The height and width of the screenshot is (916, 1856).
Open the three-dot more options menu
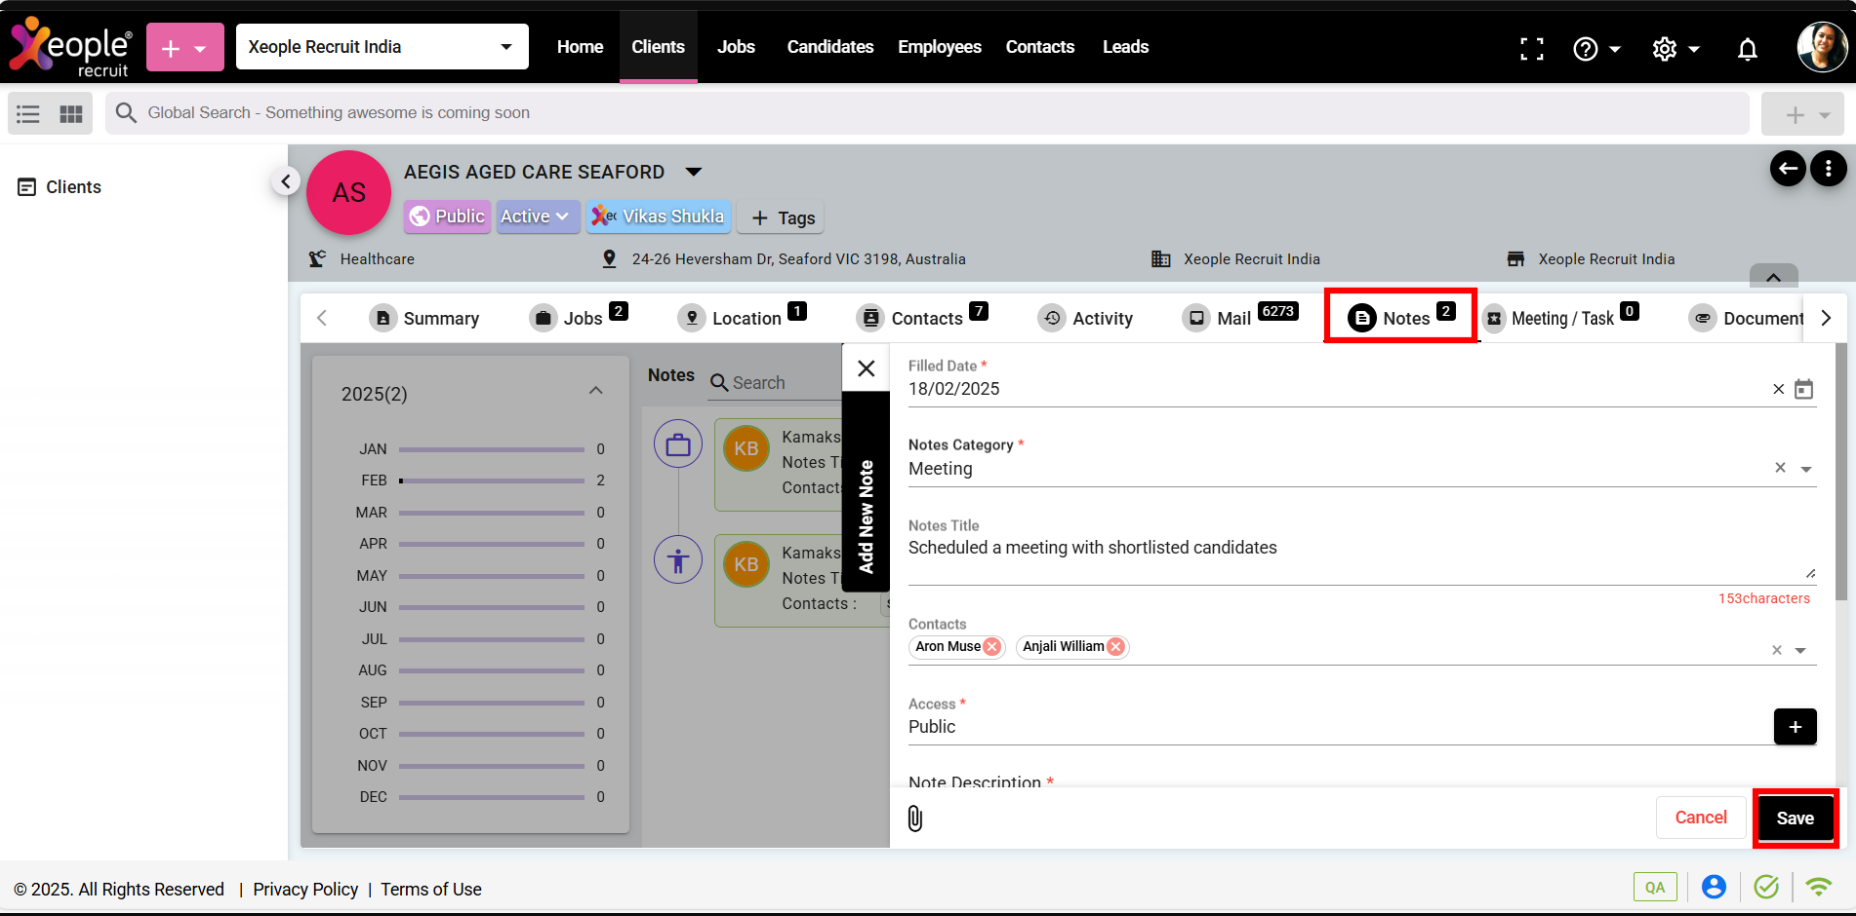point(1829,168)
